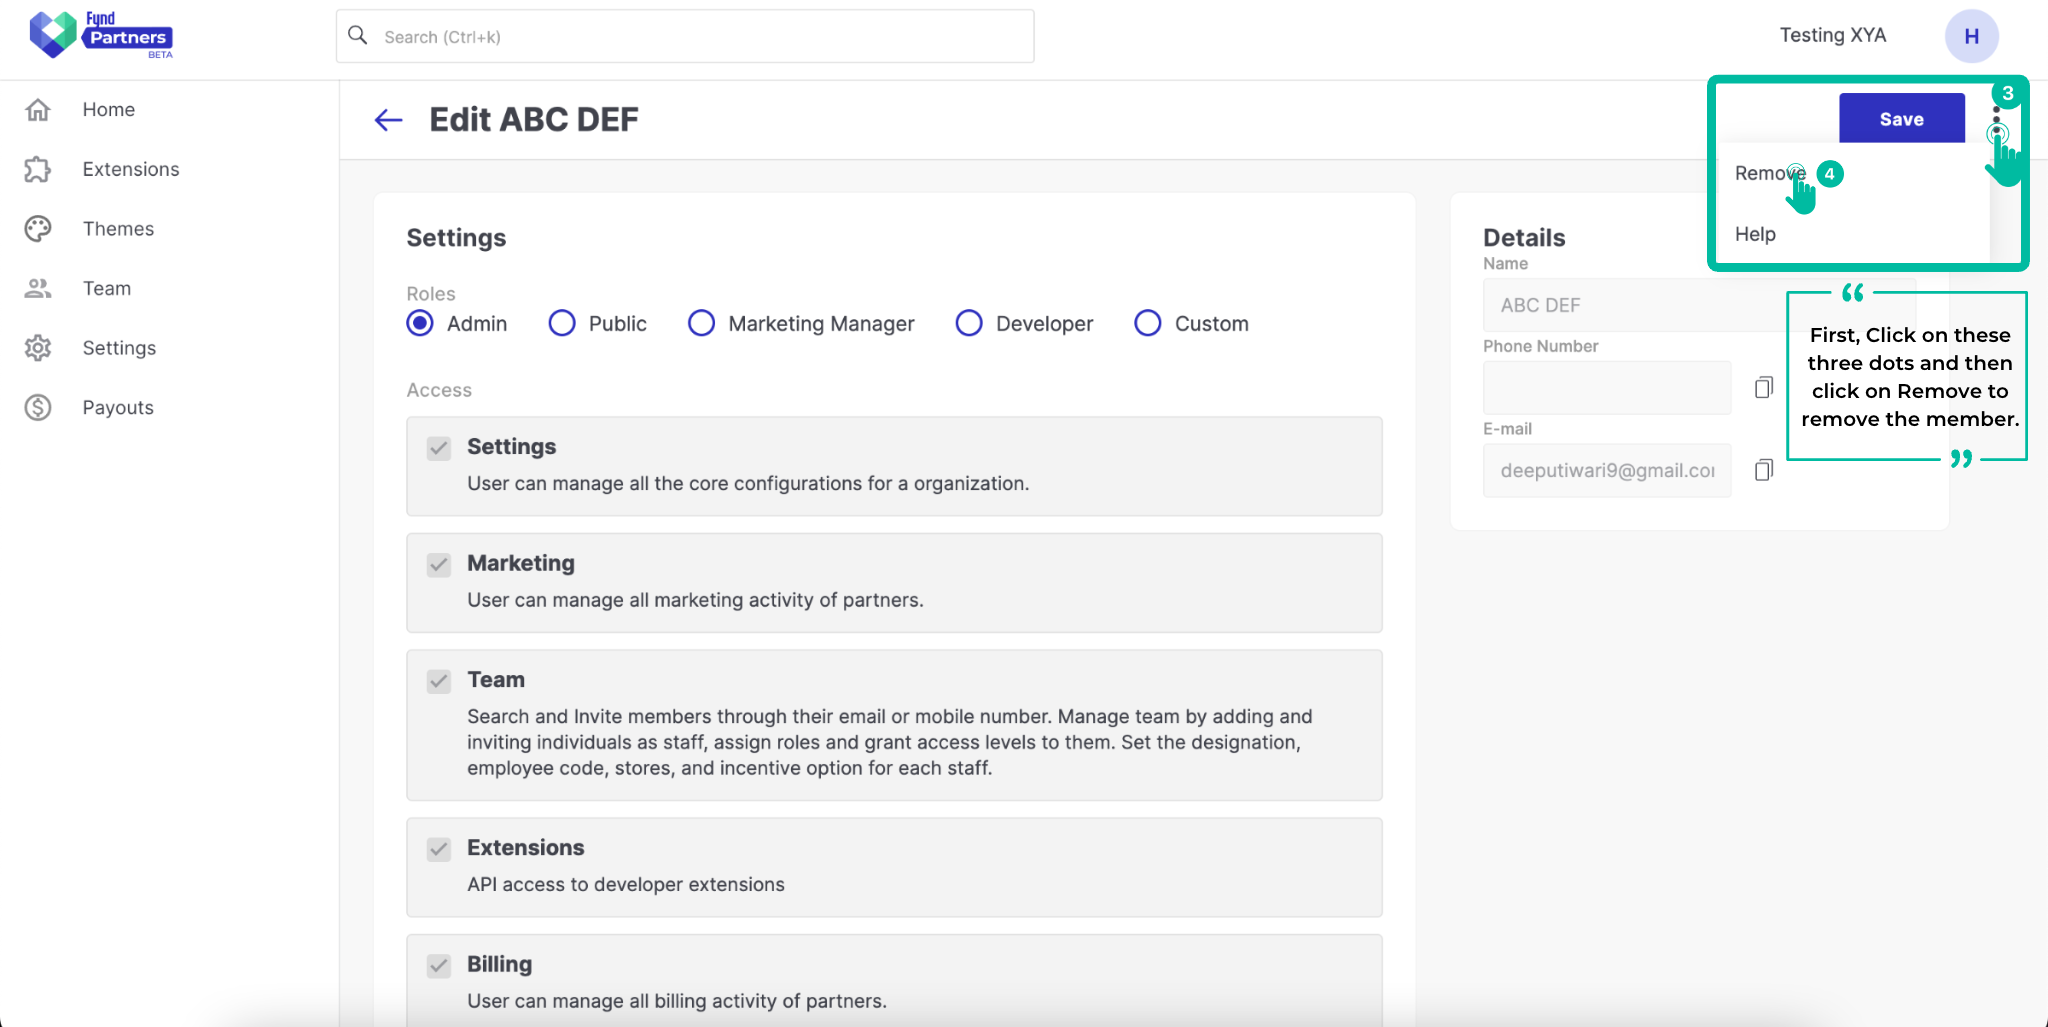The width and height of the screenshot is (2048, 1027).
Task: Click the Team access description paragraph
Action: tap(890, 742)
